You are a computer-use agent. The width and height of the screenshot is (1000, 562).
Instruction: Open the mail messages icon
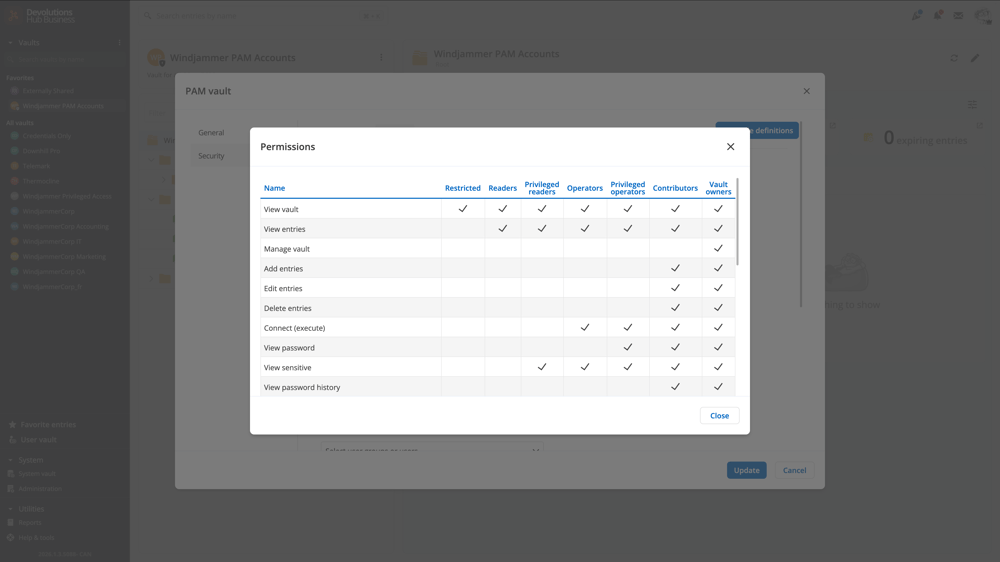[x=958, y=15]
